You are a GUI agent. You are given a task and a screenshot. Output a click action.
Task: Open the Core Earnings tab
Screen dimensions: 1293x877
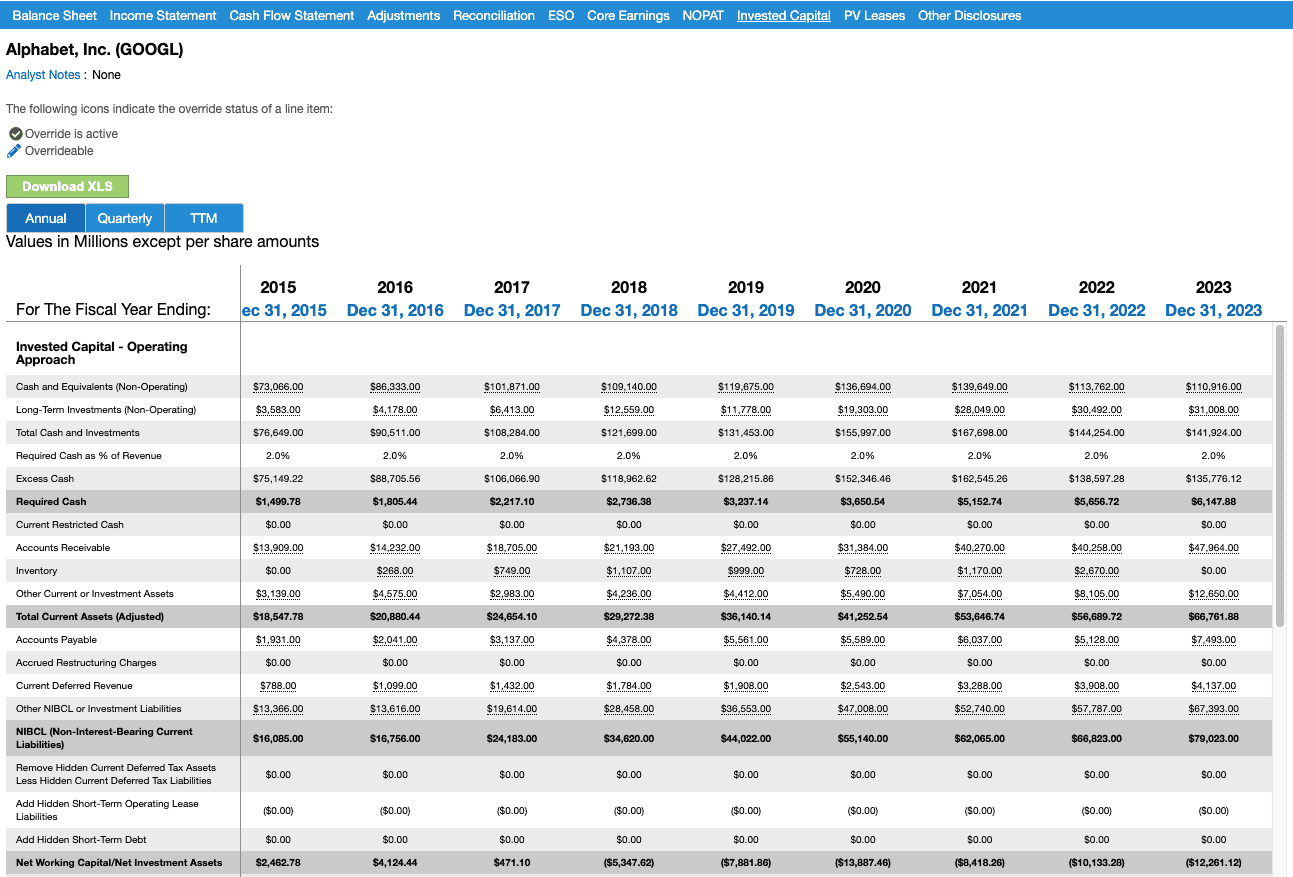click(x=628, y=15)
